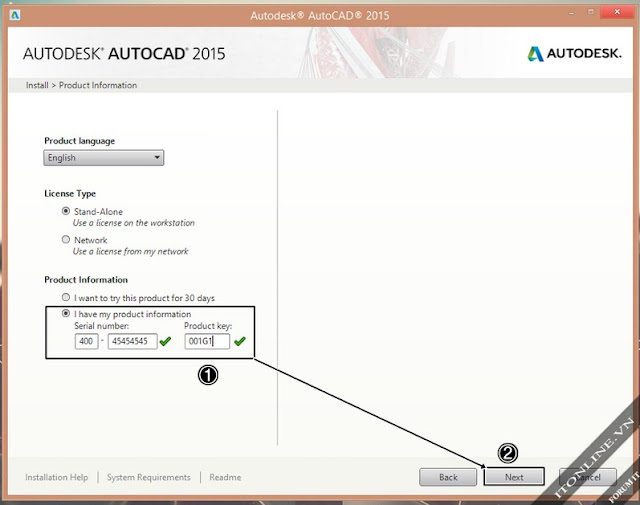The width and height of the screenshot is (640, 505).
Task: Select the Stand-Alone license radio button
Action: (66, 211)
